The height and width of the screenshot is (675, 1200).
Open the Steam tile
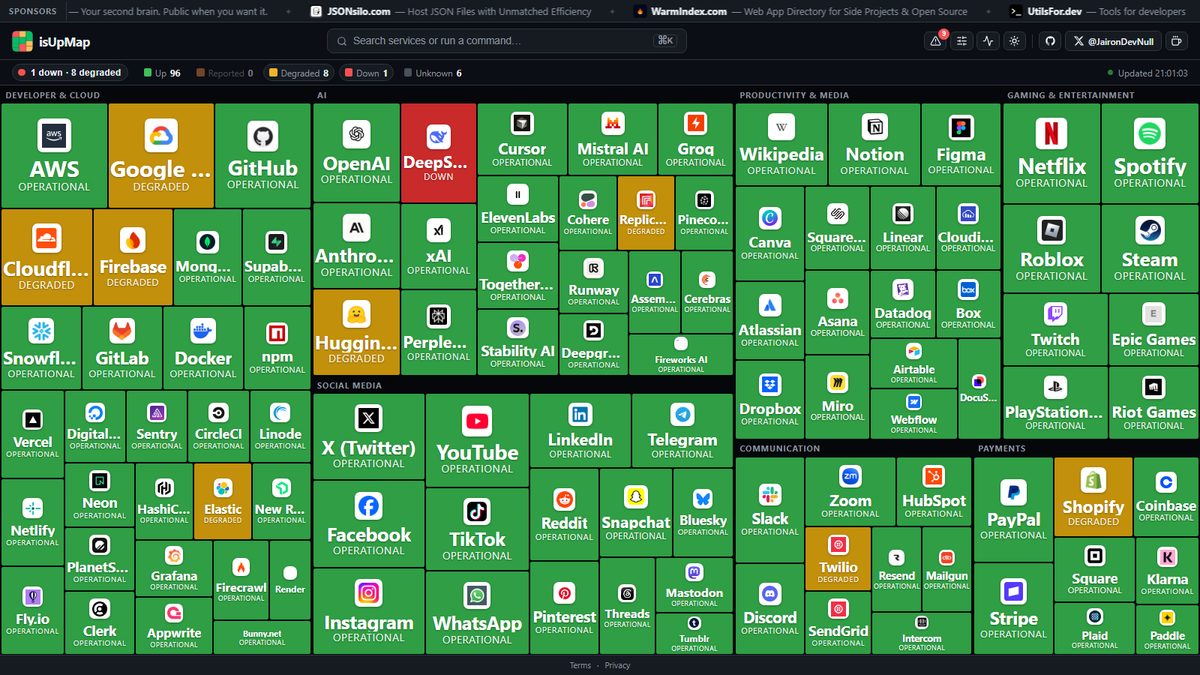coord(1150,248)
